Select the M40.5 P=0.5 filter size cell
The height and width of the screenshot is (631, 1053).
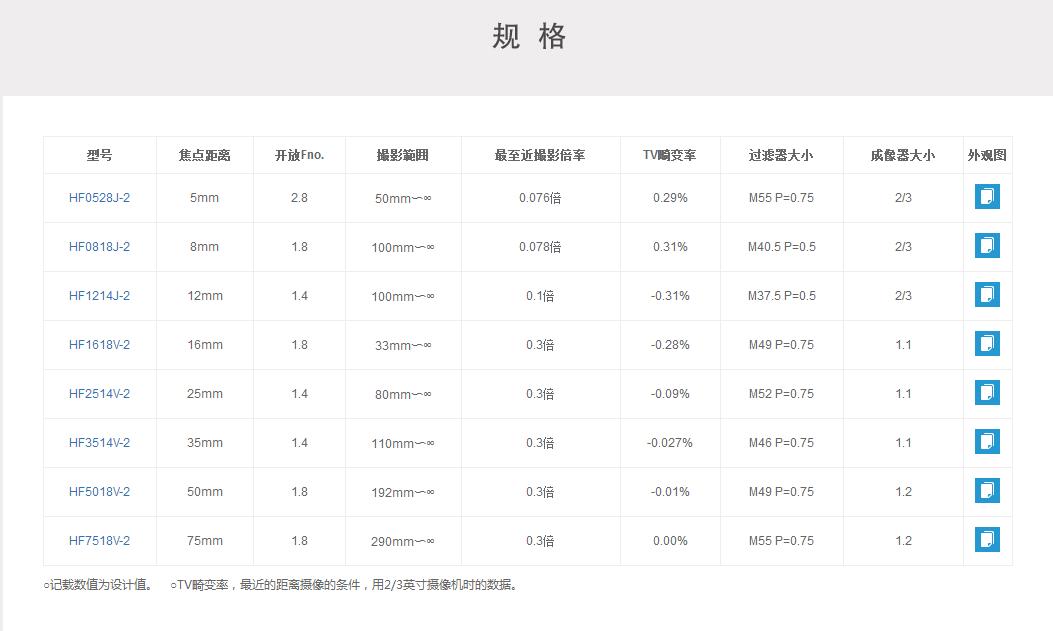[x=782, y=247]
